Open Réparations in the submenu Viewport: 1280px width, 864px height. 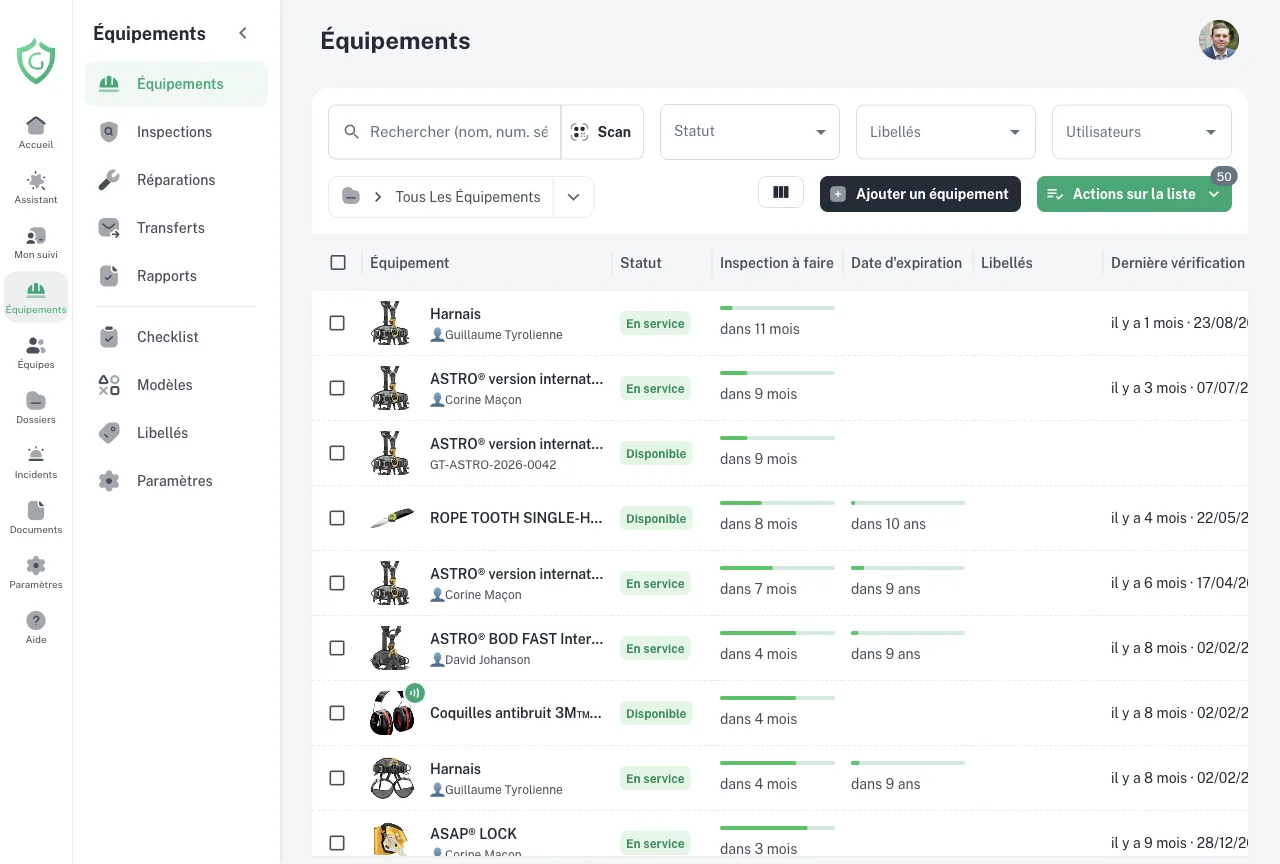[176, 180]
